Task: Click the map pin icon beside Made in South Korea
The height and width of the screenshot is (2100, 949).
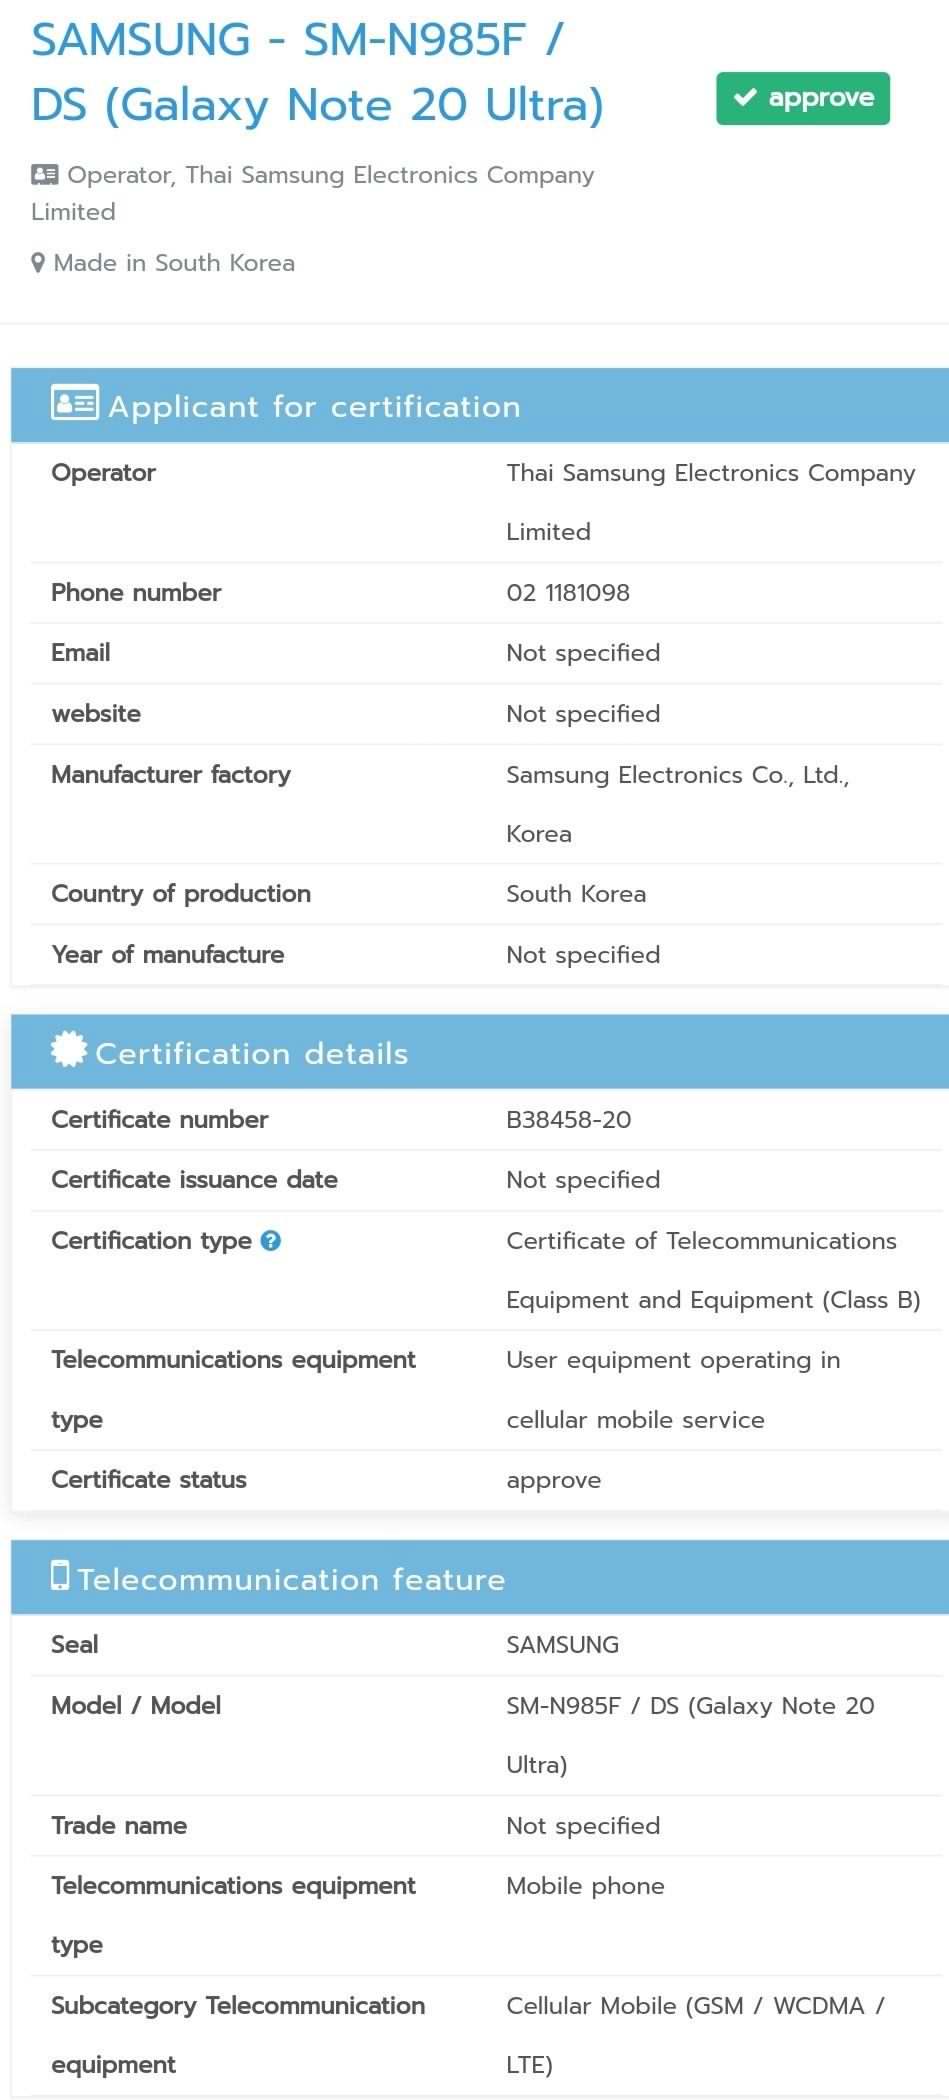Action: (38, 263)
